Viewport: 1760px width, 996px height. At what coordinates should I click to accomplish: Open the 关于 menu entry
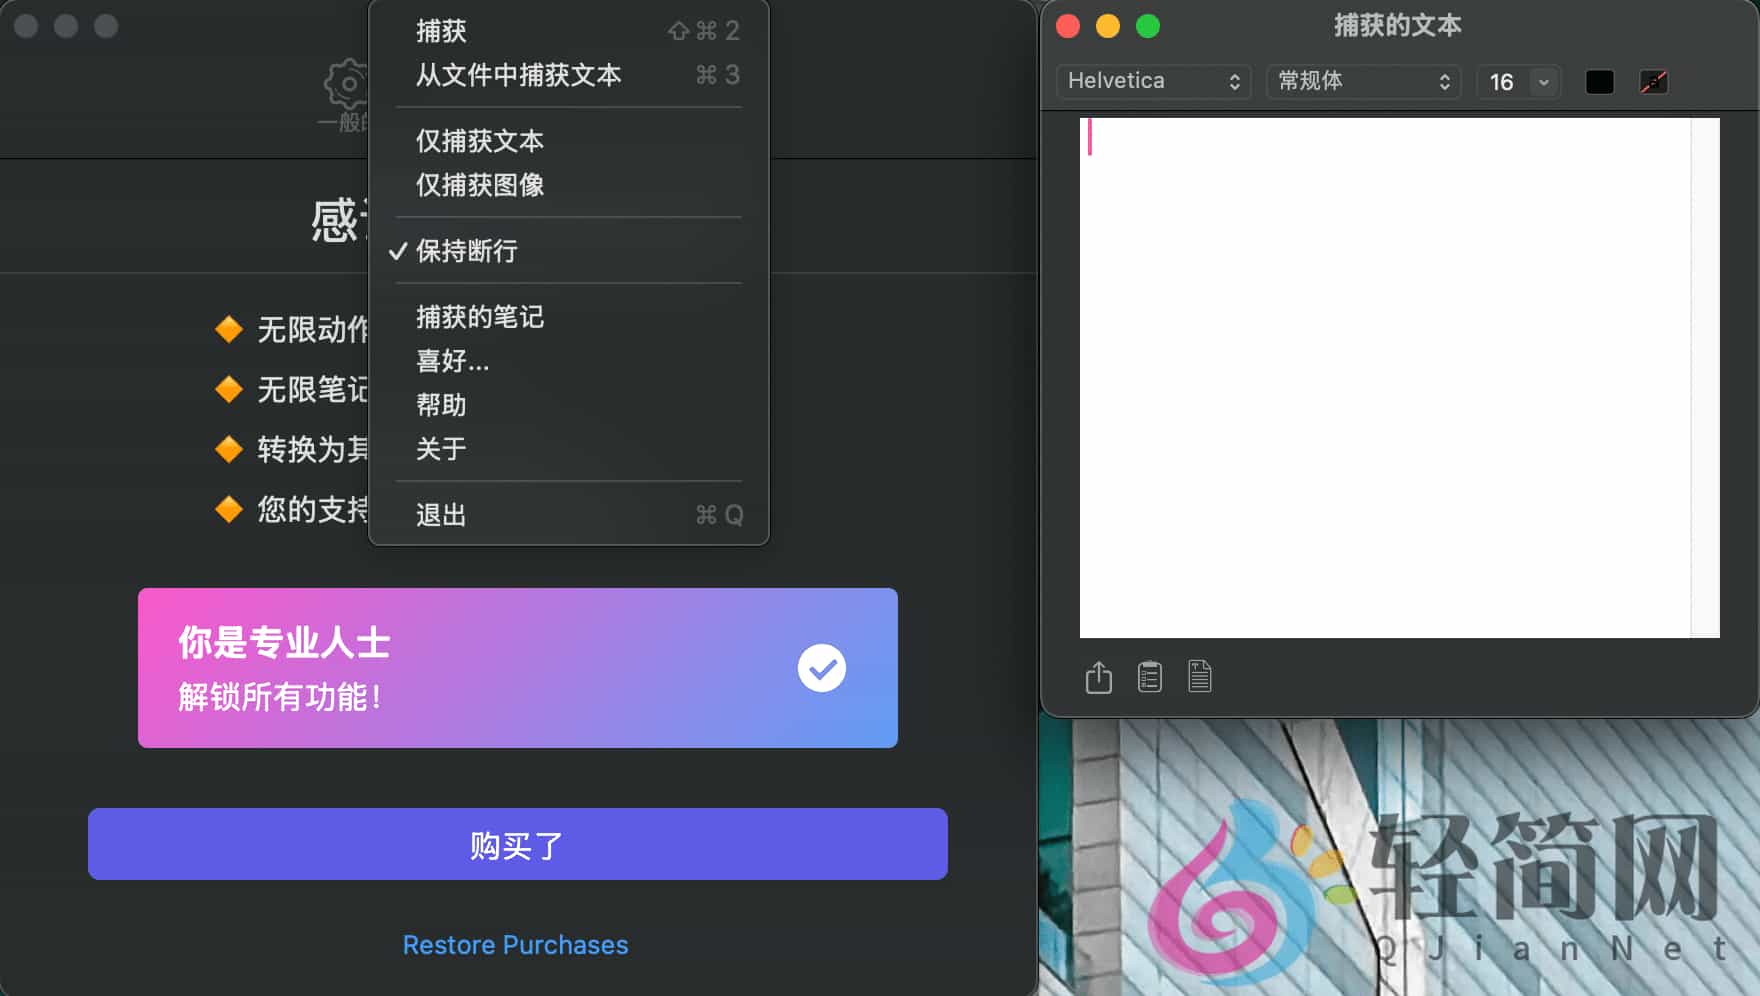[x=440, y=449]
